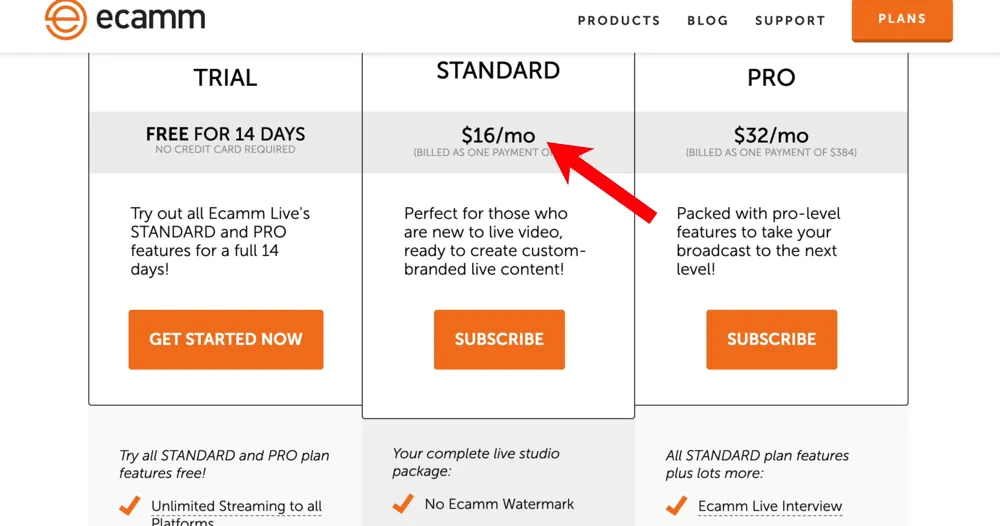Select the $16/mo Standard price
The width and height of the screenshot is (1000, 526).
click(x=498, y=135)
